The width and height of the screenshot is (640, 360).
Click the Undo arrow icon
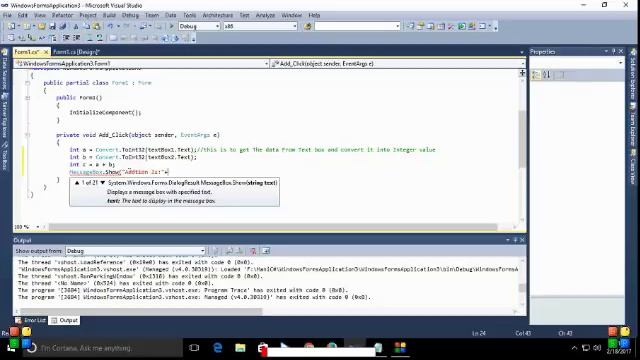point(110,26)
